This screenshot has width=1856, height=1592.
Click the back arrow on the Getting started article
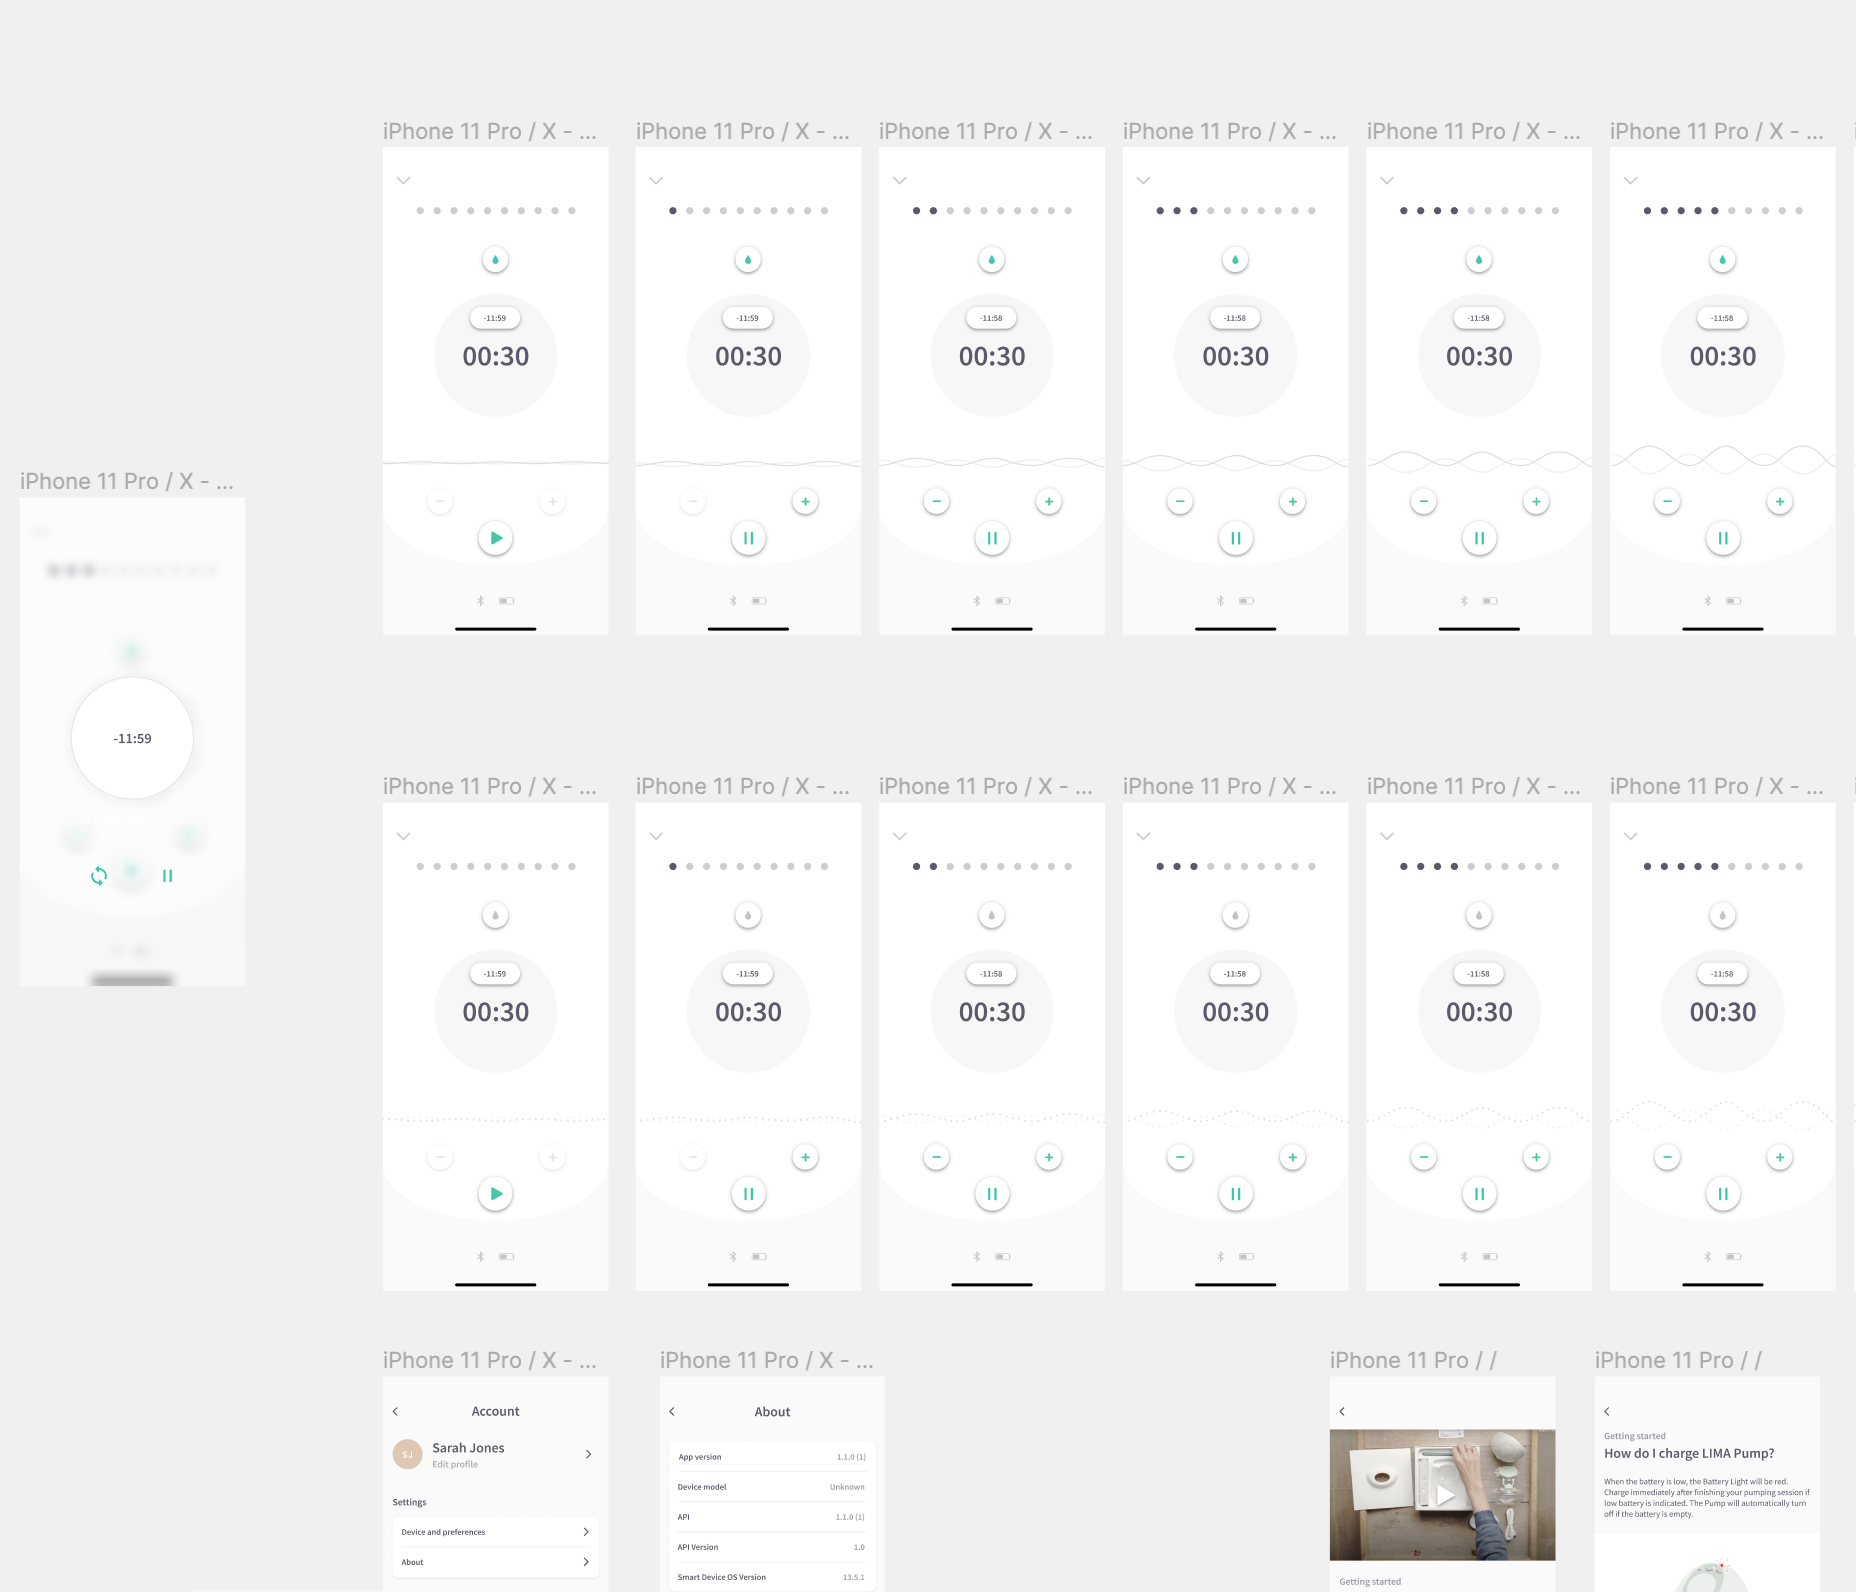coord(1343,1411)
